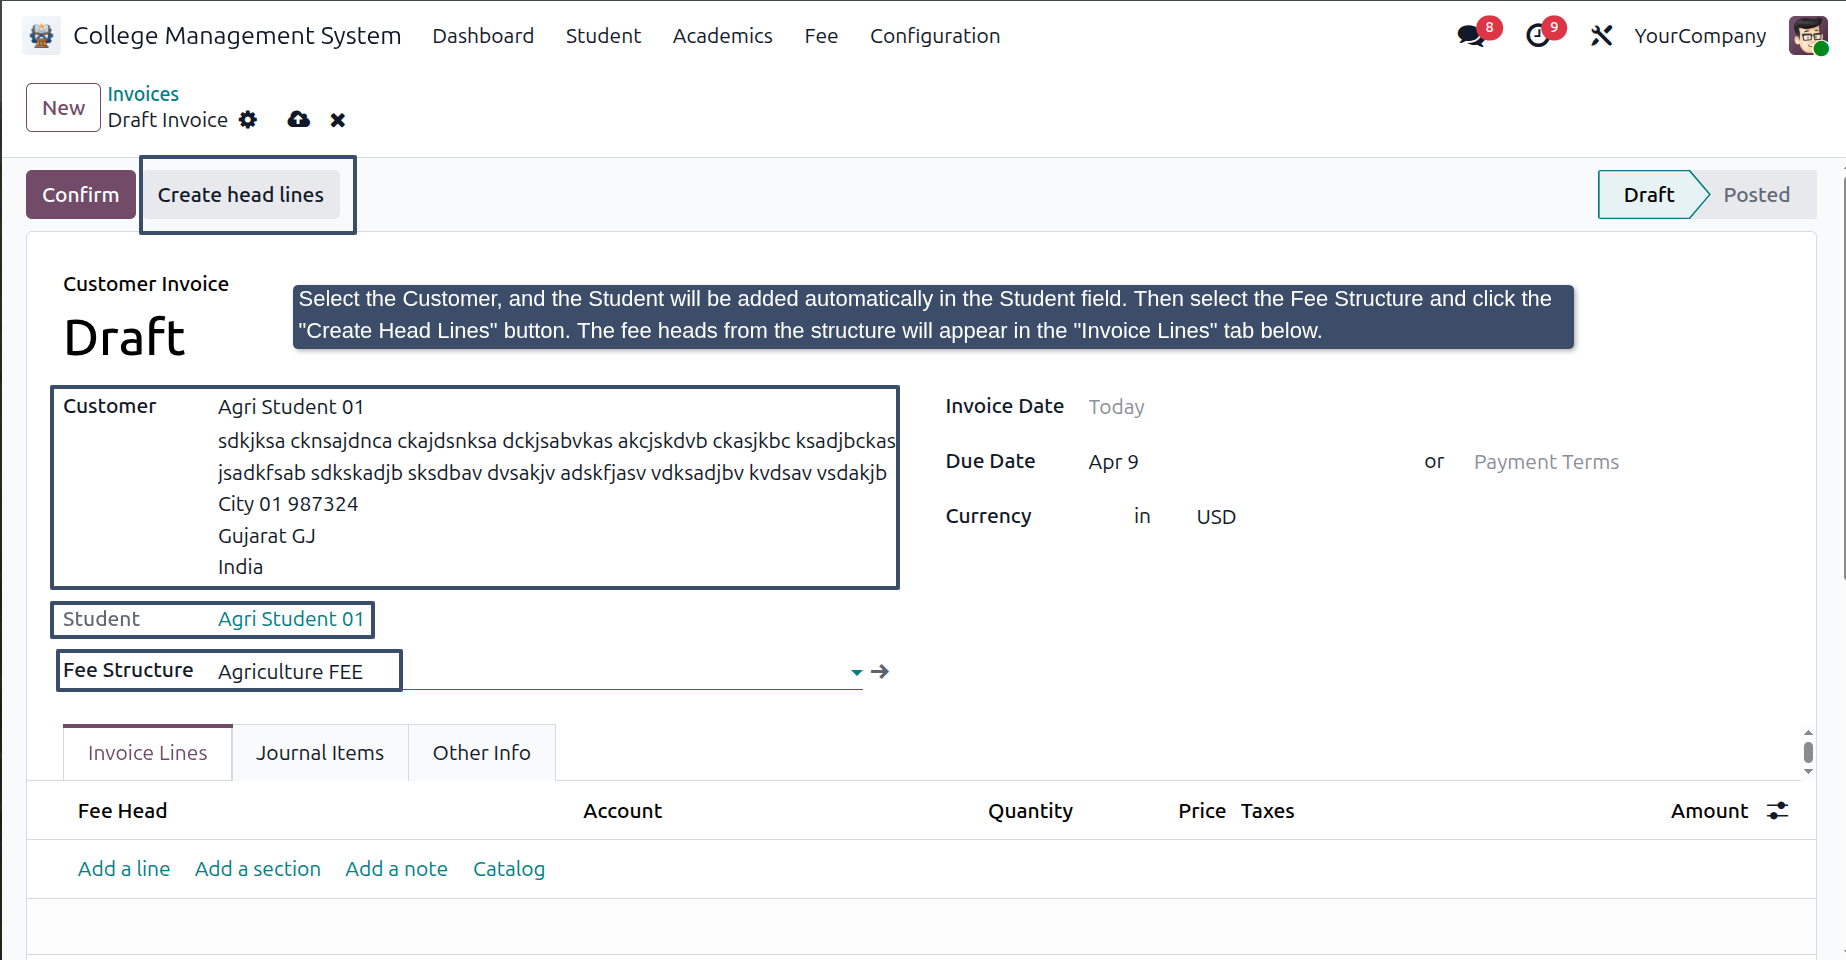This screenshot has height=960, width=1846.
Task: Click the Due Date field Apr 9
Action: point(1114,462)
